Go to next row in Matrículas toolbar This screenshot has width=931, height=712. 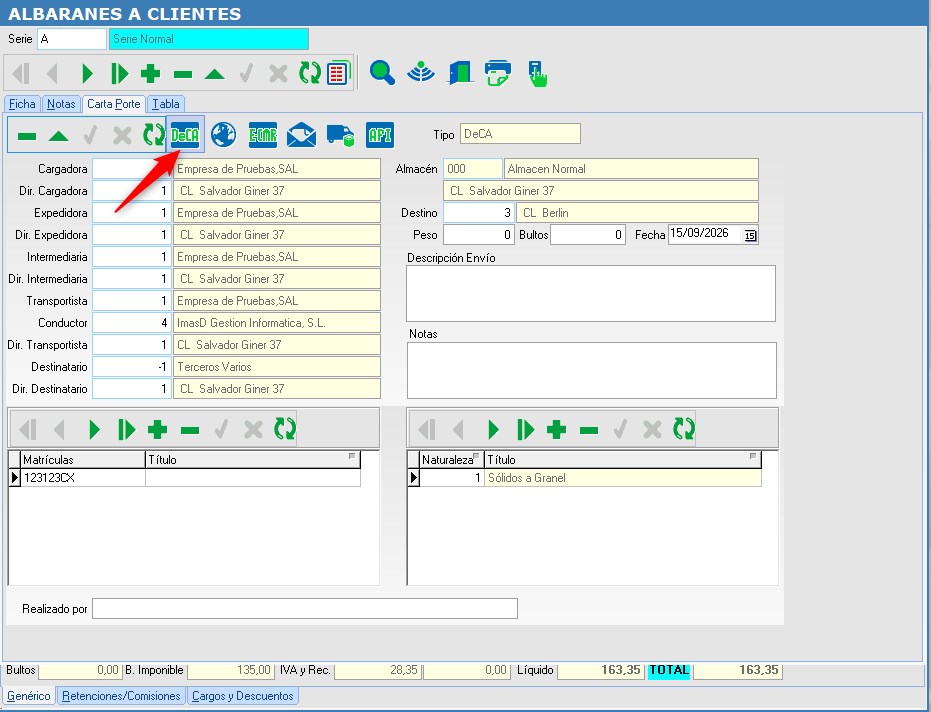click(x=94, y=429)
